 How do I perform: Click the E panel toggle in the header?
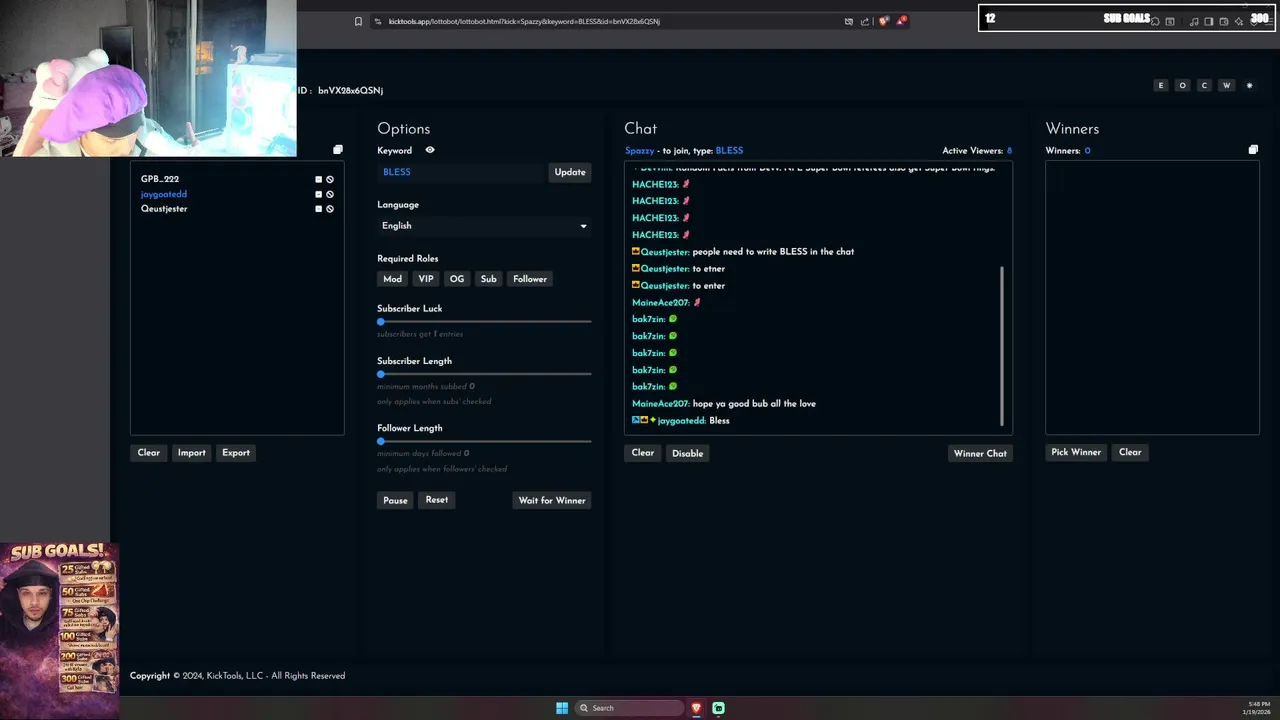[1161, 86]
